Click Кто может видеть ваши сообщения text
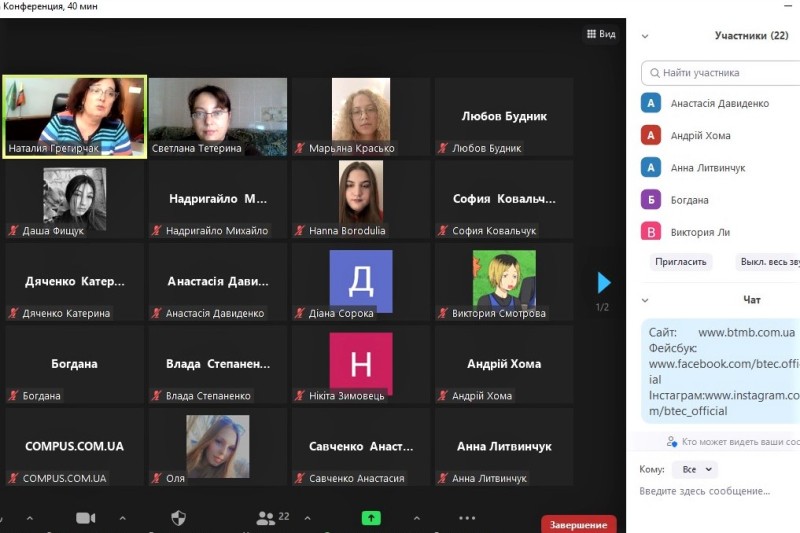The height and width of the screenshot is (533, 800). (x=741, y=442)
